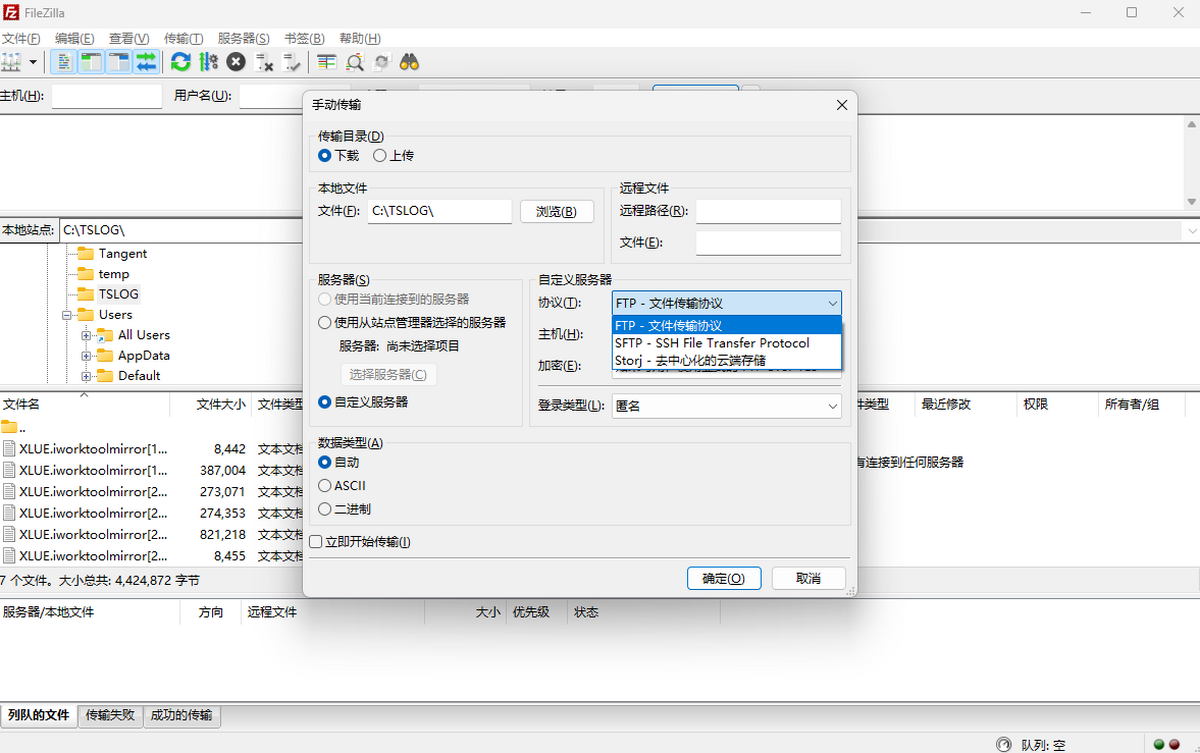Switch to the 成功的传输 tab

tap(182, 715)
